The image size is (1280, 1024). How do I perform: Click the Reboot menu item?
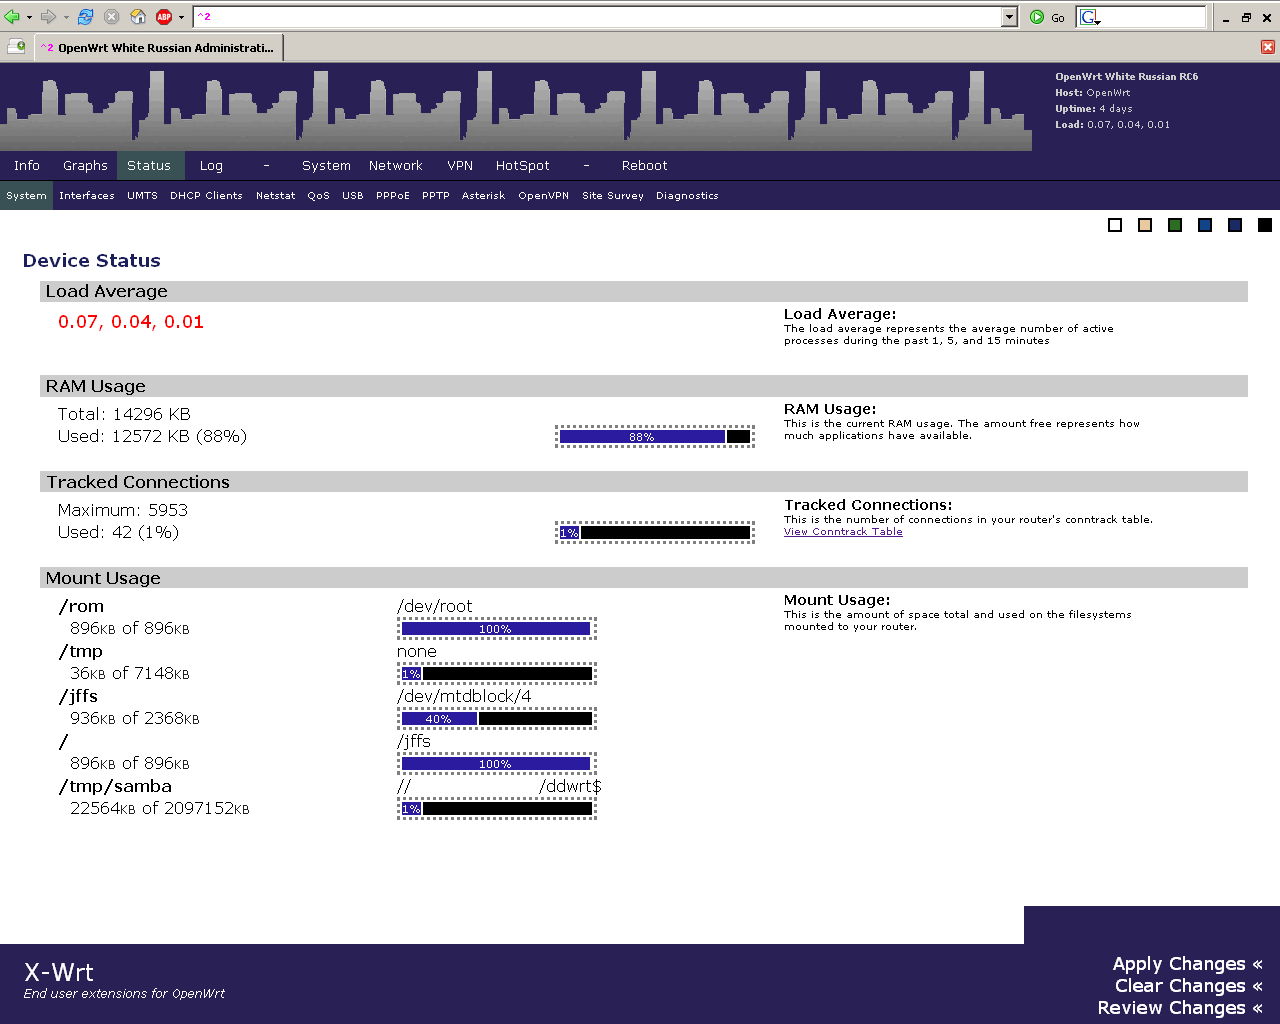[x=644, y=166]
